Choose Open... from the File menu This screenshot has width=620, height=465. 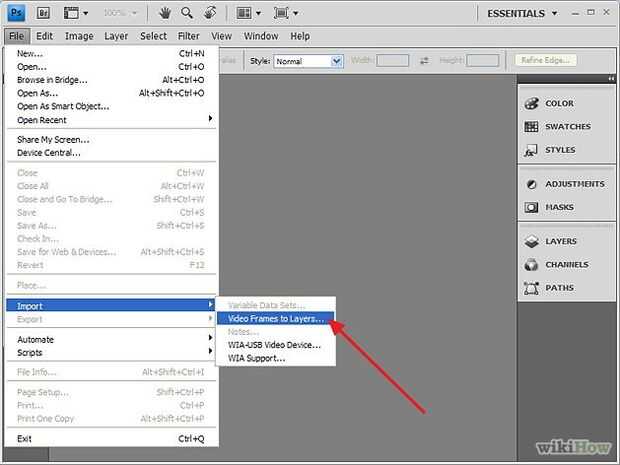(111, 66)
